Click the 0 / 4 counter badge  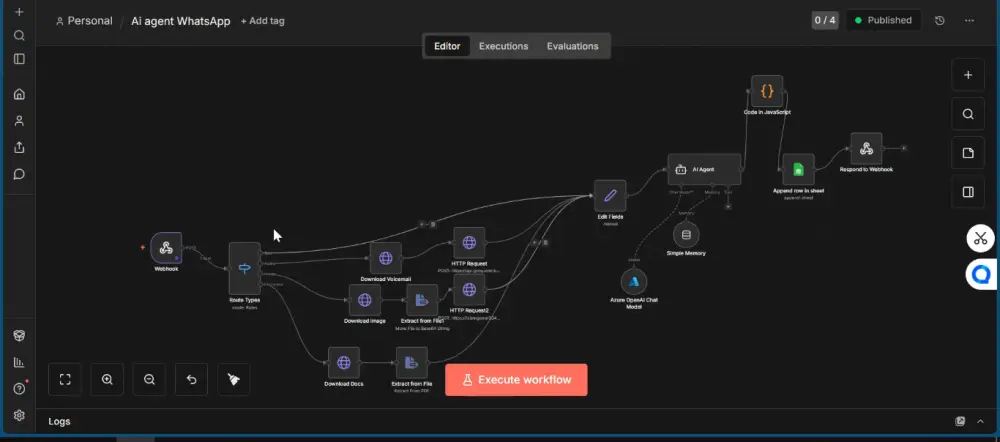(x=824, y=20)
